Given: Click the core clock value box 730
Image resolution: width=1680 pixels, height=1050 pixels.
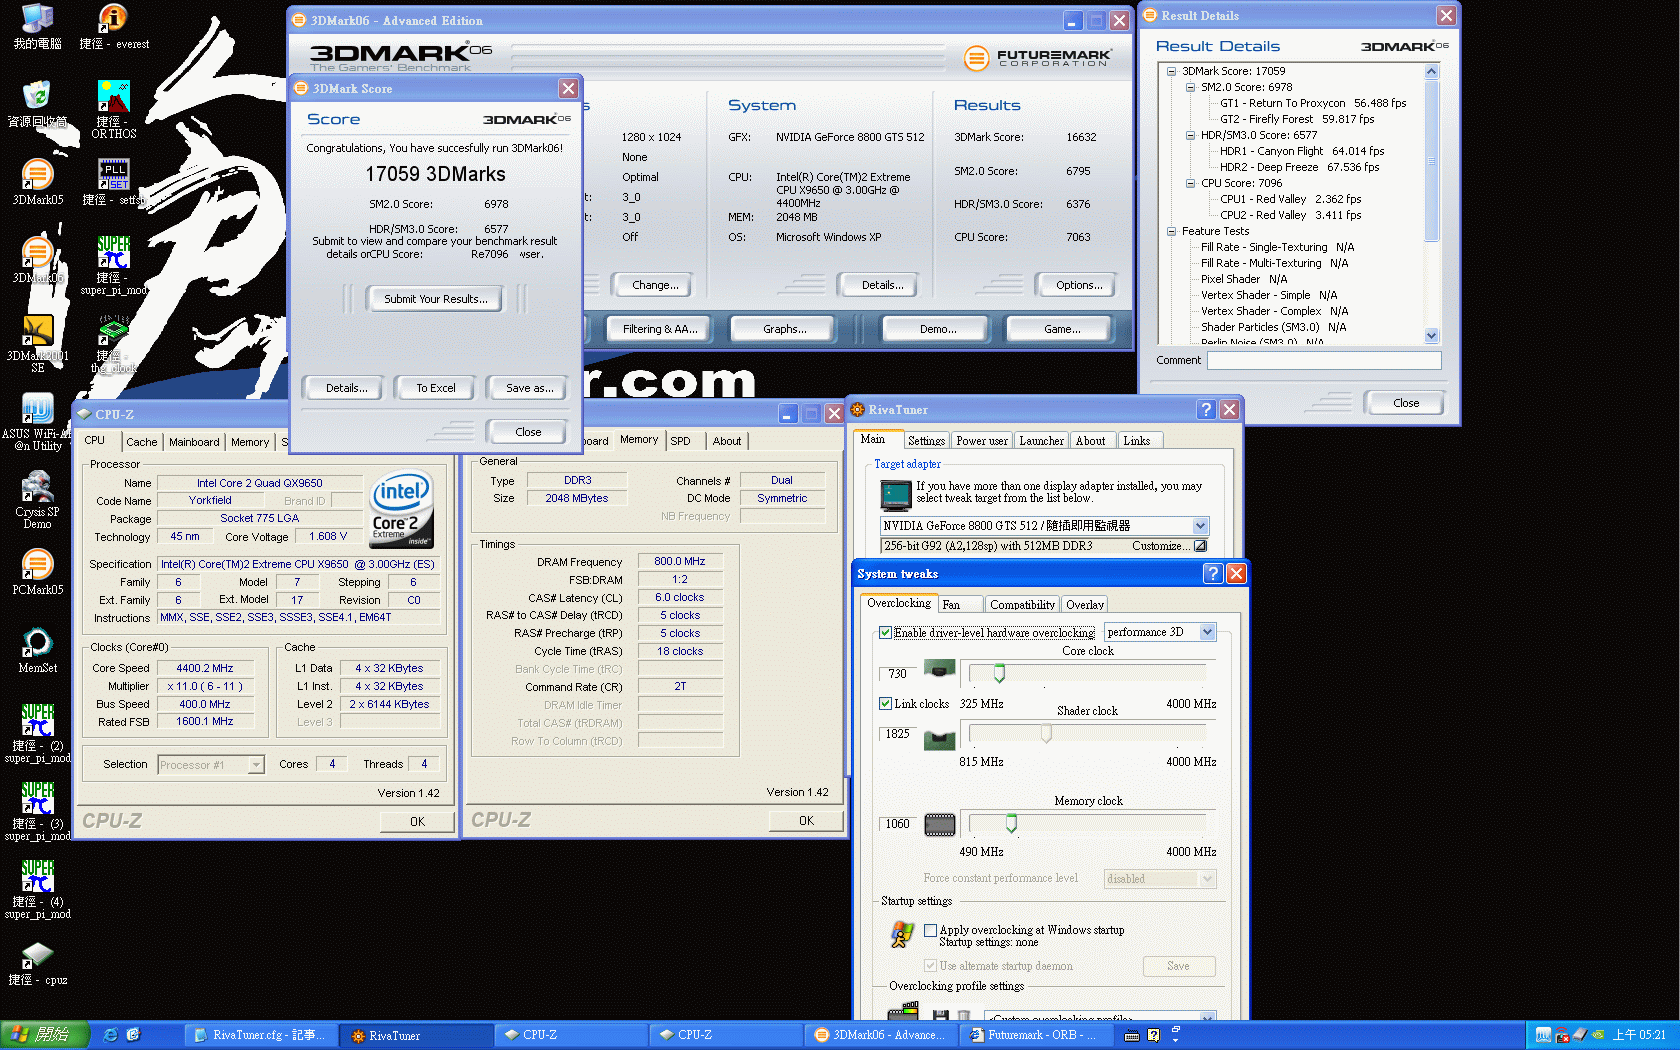Looking at the screenshot, I should pos(898,674).
